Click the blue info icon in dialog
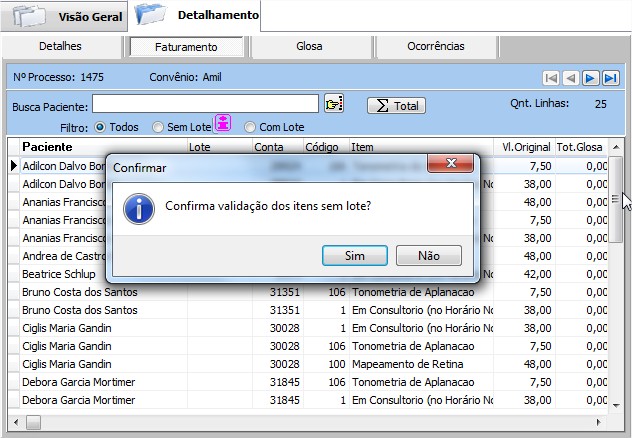This screenshot has height=438, width=632. [x=138, y=207]
